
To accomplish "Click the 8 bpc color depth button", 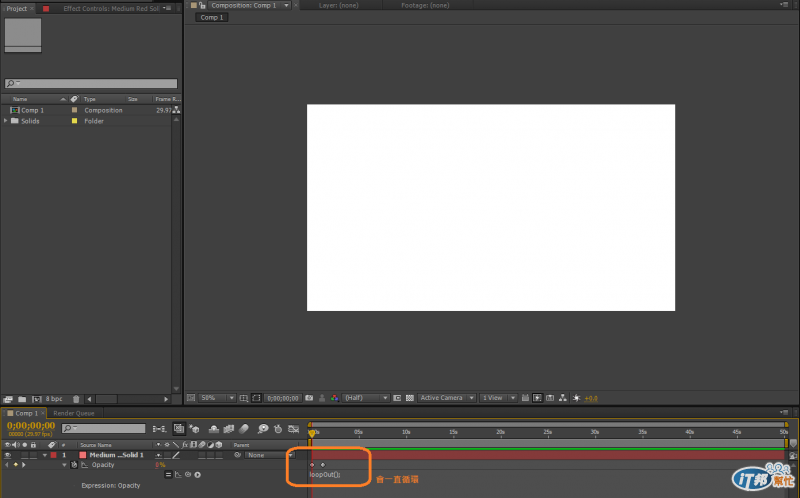I will [54, 399].
